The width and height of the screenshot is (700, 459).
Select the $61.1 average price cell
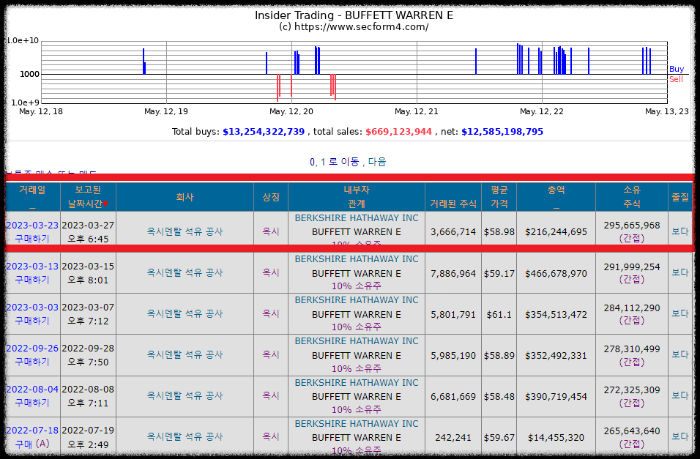pos(499,314)
